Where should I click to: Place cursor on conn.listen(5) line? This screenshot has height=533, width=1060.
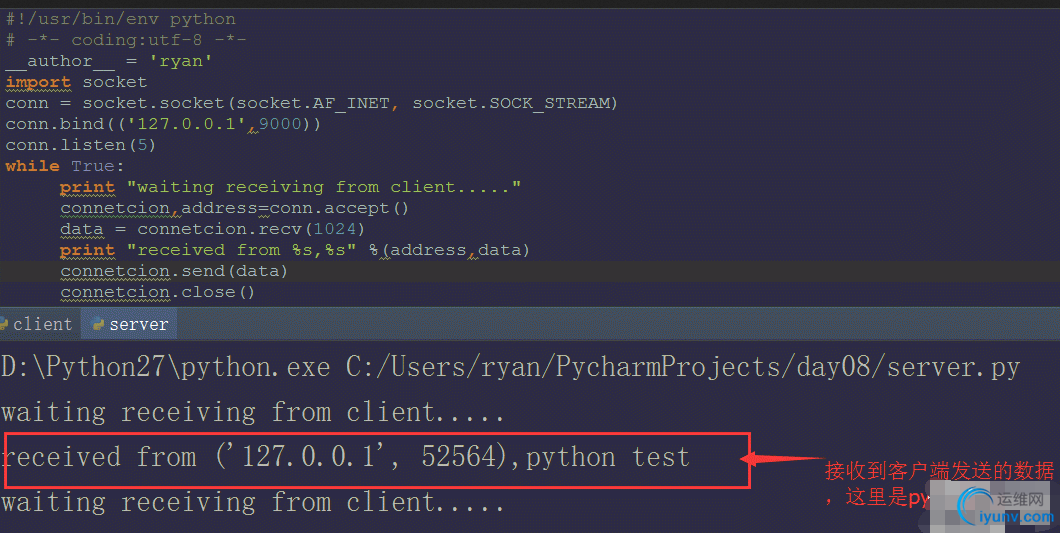tap(80, 145)
